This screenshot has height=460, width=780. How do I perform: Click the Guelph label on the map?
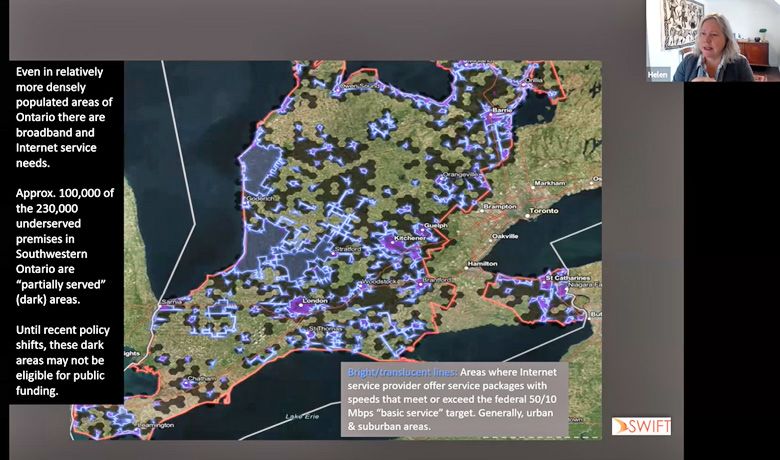pos(436,225)
